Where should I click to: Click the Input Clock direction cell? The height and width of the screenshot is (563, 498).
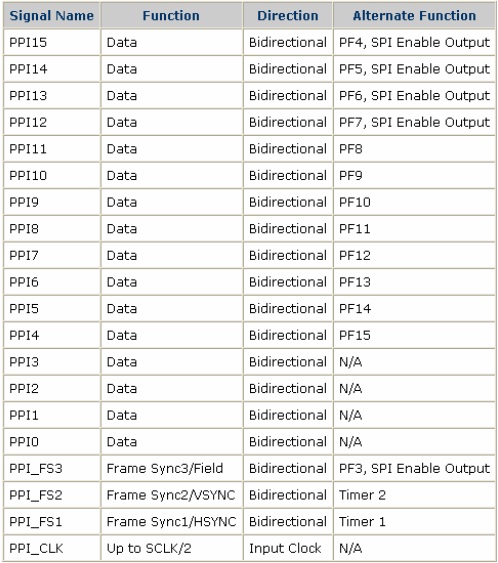click(288, 548)
